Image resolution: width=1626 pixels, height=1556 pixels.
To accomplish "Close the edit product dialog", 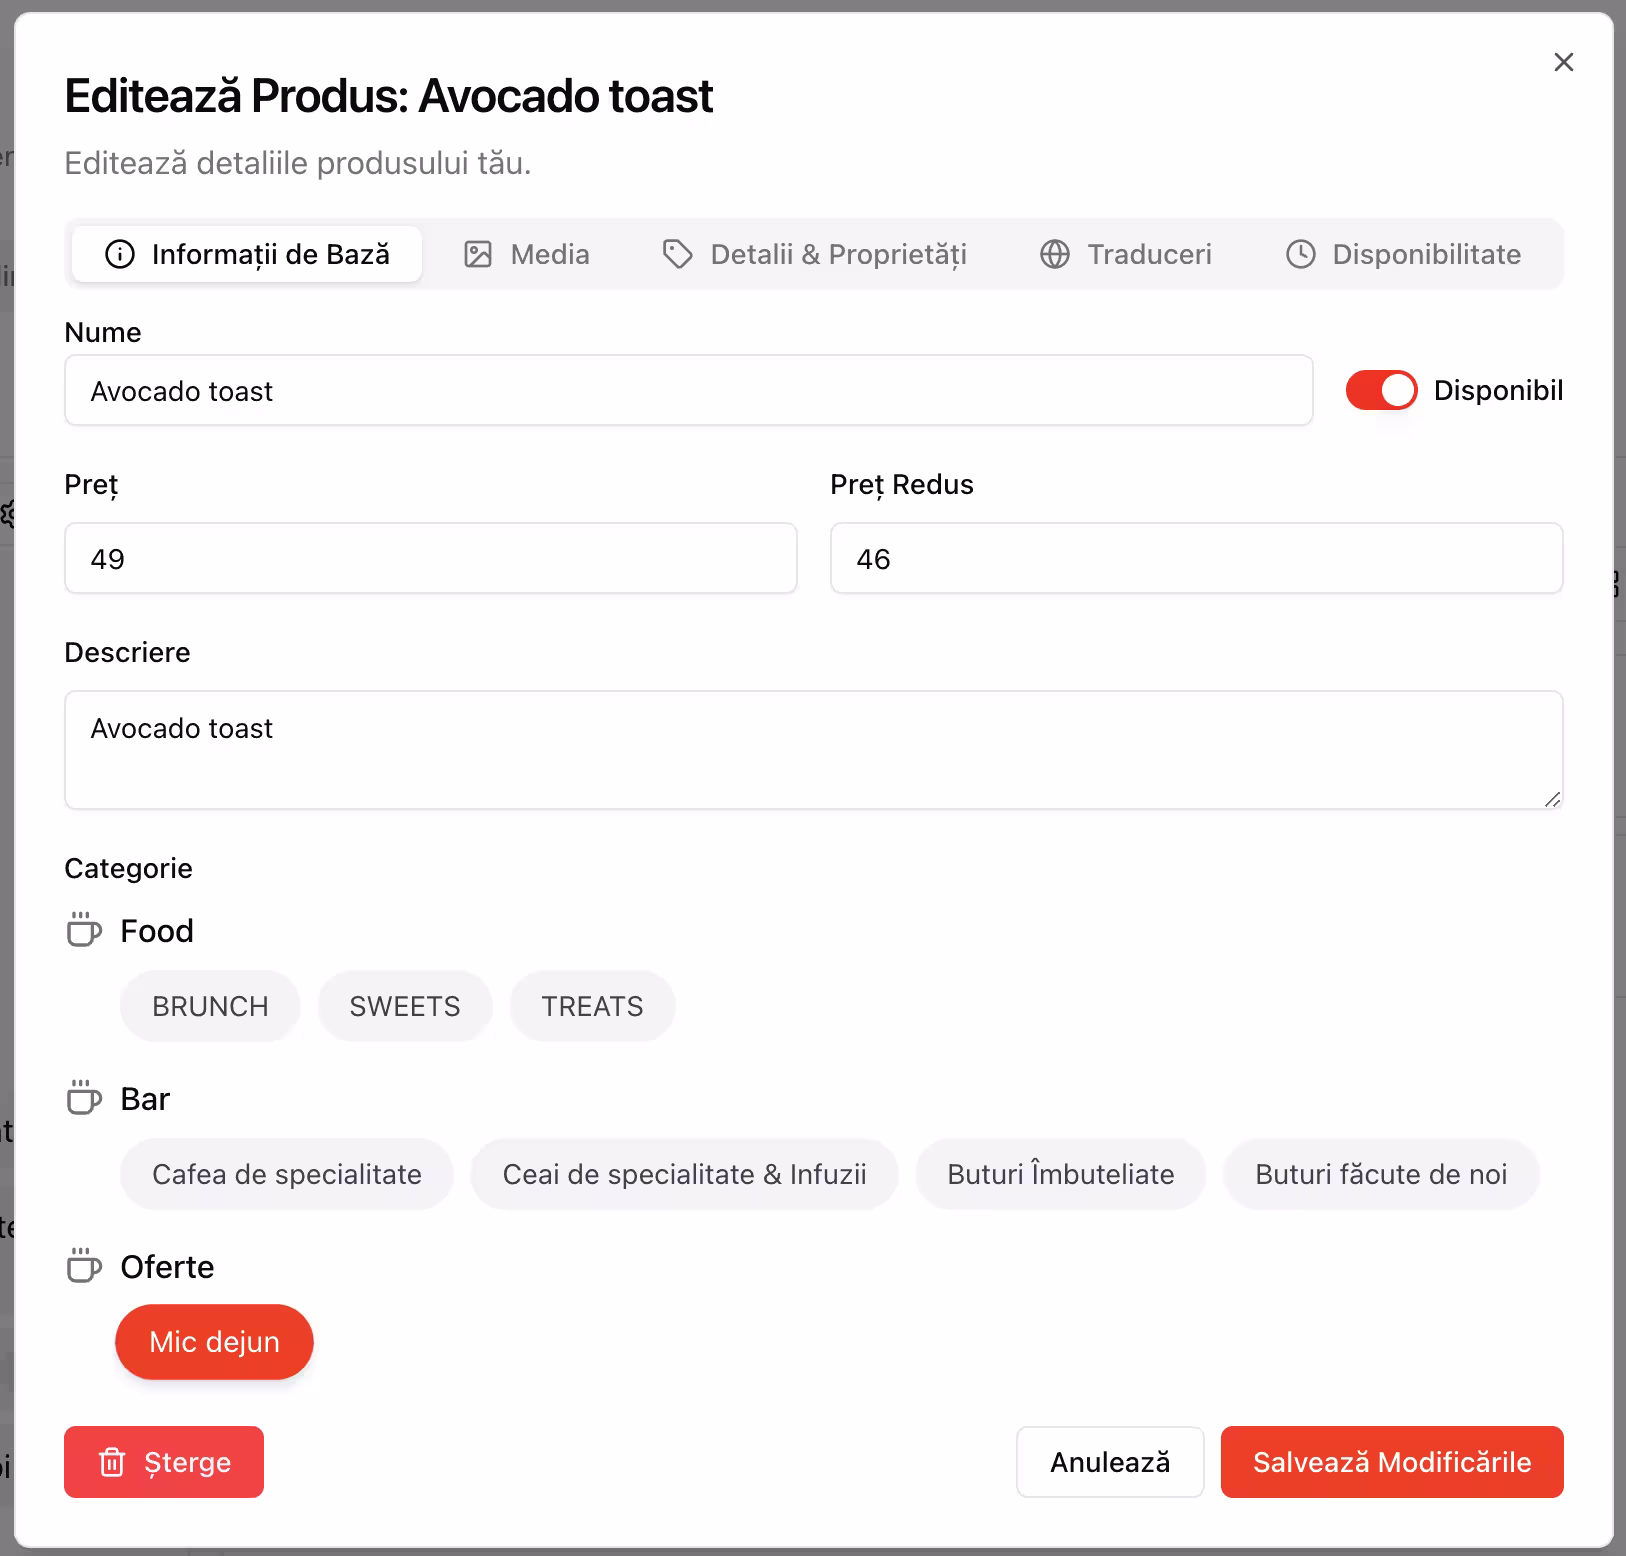I will click(1564, 62).
